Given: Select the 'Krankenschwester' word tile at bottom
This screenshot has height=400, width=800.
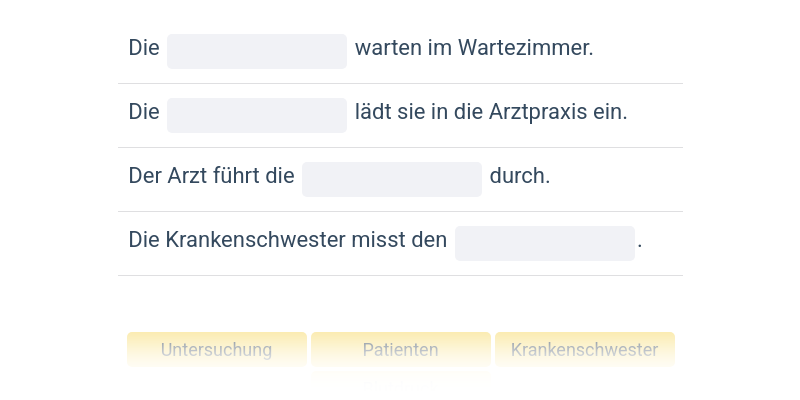Looking at the screenshot, I should 585,350.
